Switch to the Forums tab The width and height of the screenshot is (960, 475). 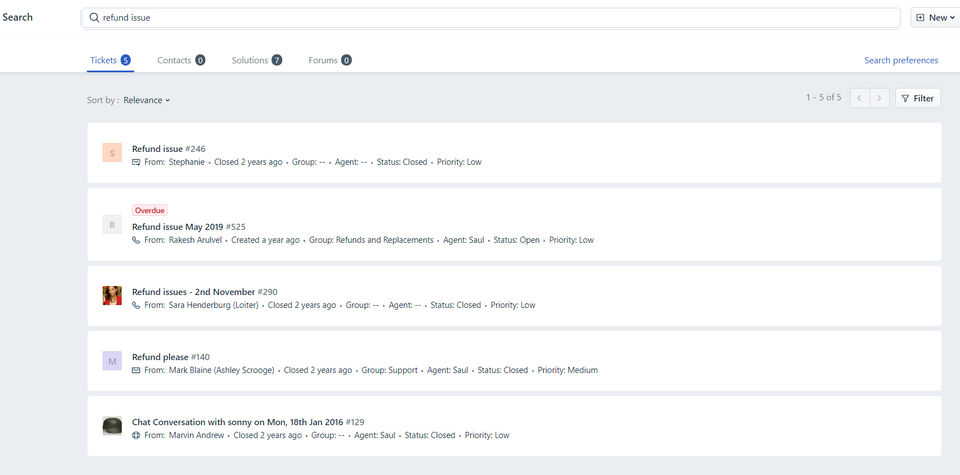tap(329, 60)
